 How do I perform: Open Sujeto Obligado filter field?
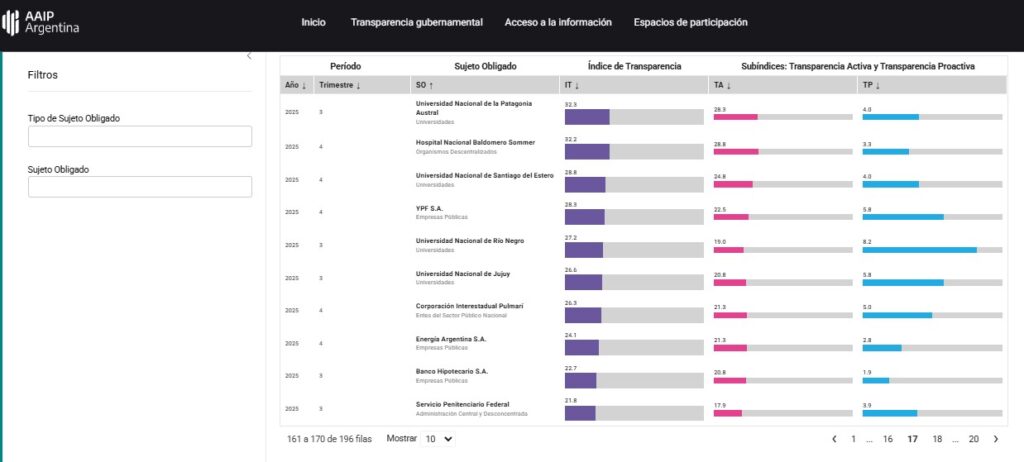coord(140,187)
